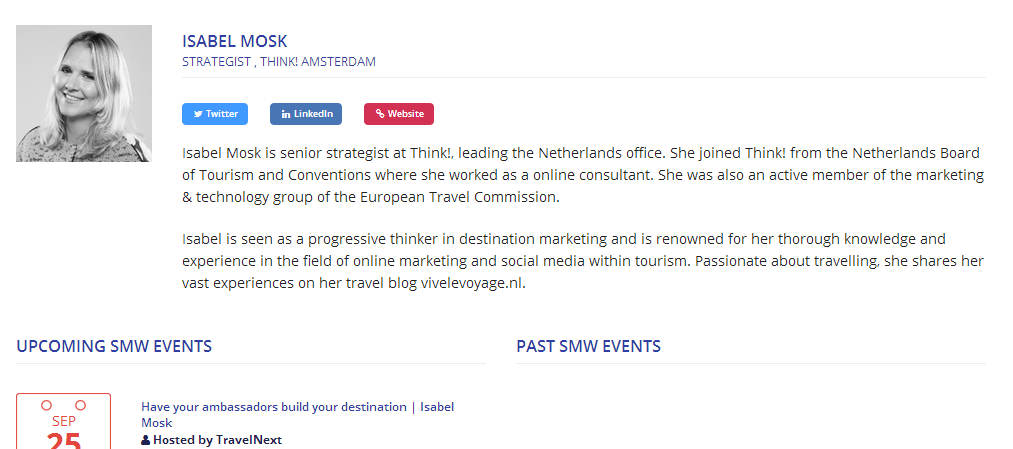
Task: Click the LinkedIn 'in' logo icon
Action: pyautogui.click(x=286, y=114)
